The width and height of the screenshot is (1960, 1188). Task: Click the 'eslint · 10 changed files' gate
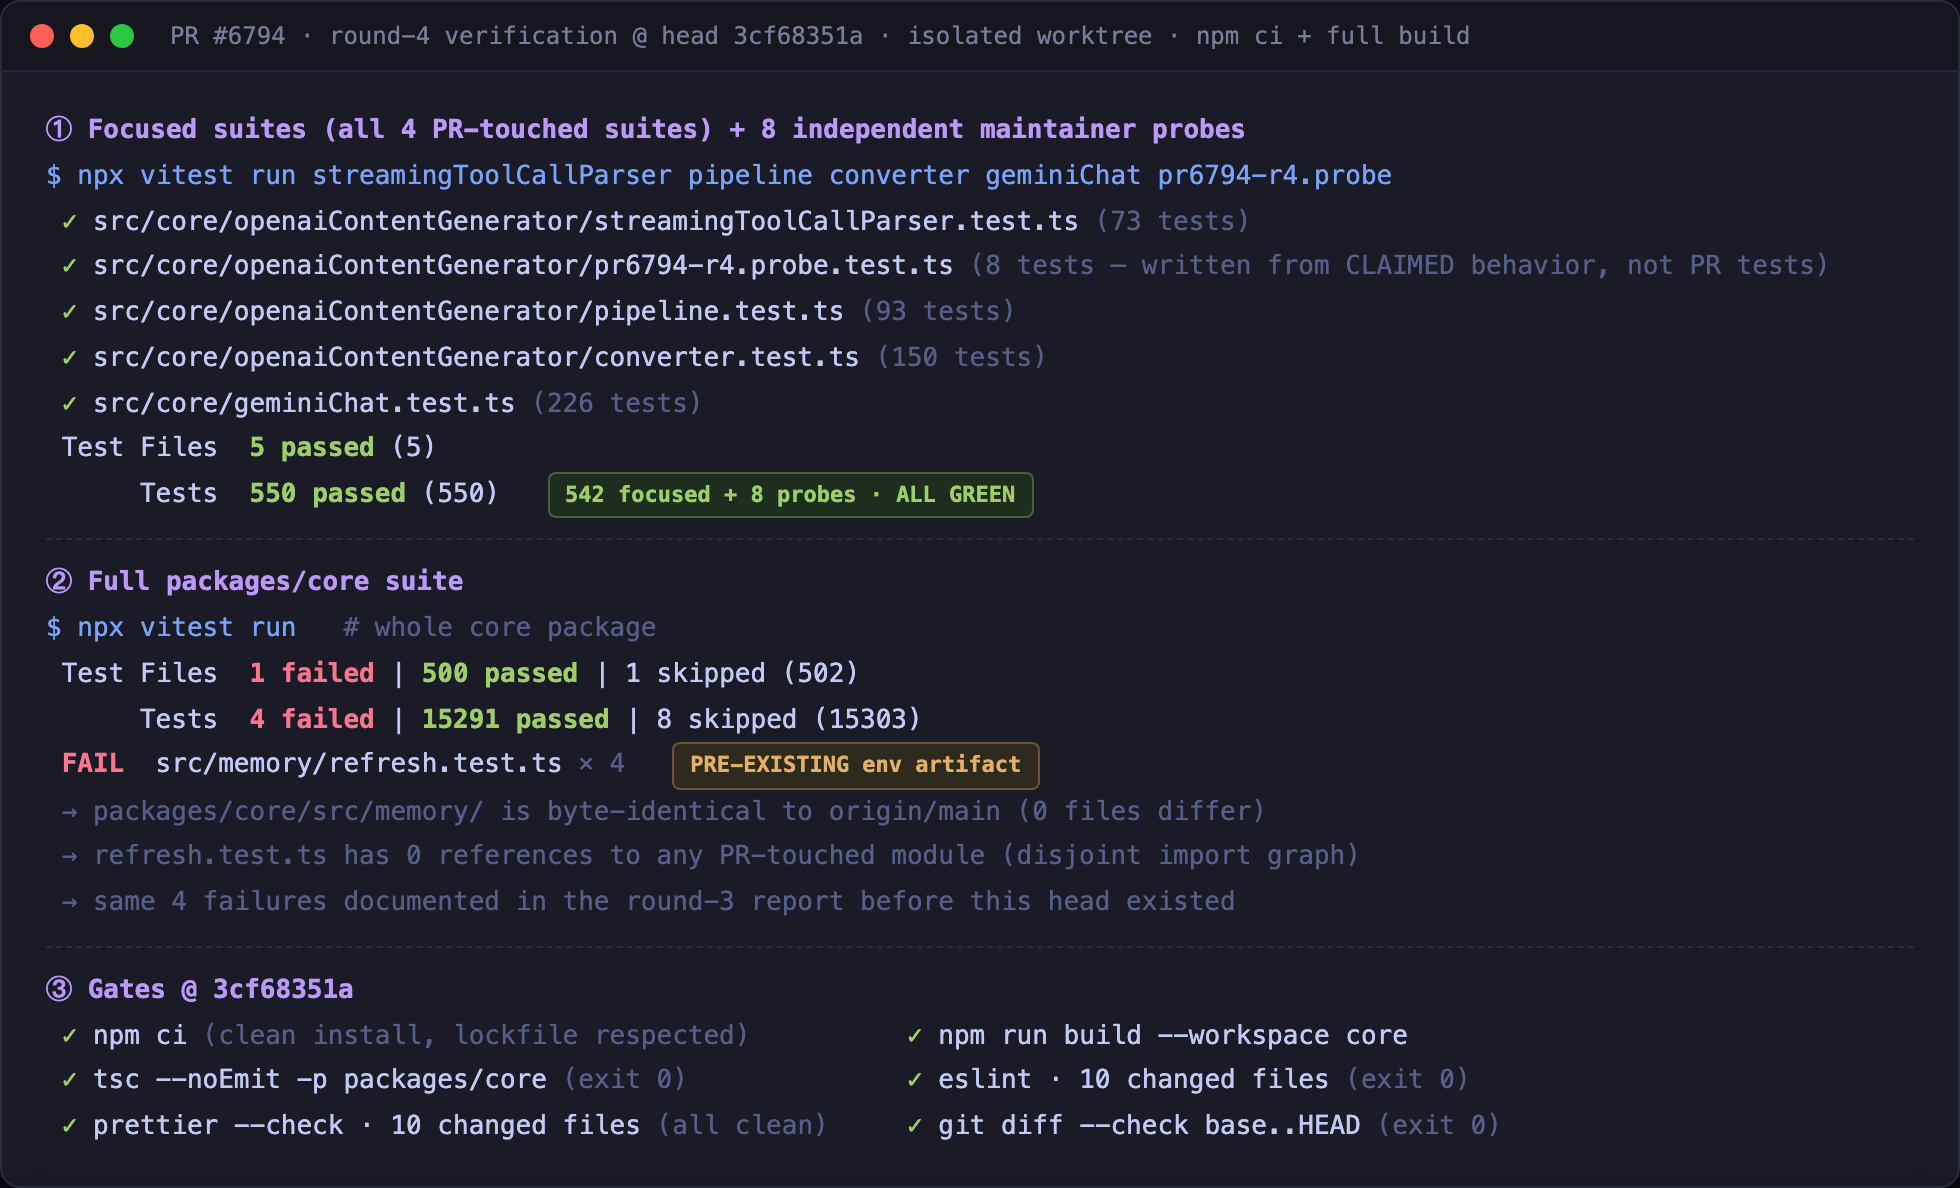[1187, 1079]
